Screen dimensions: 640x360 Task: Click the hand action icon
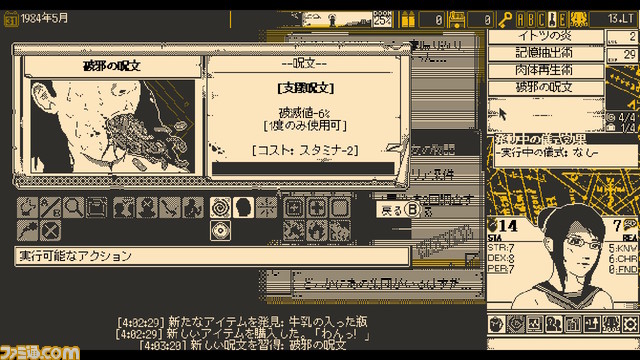coord(27,207)
